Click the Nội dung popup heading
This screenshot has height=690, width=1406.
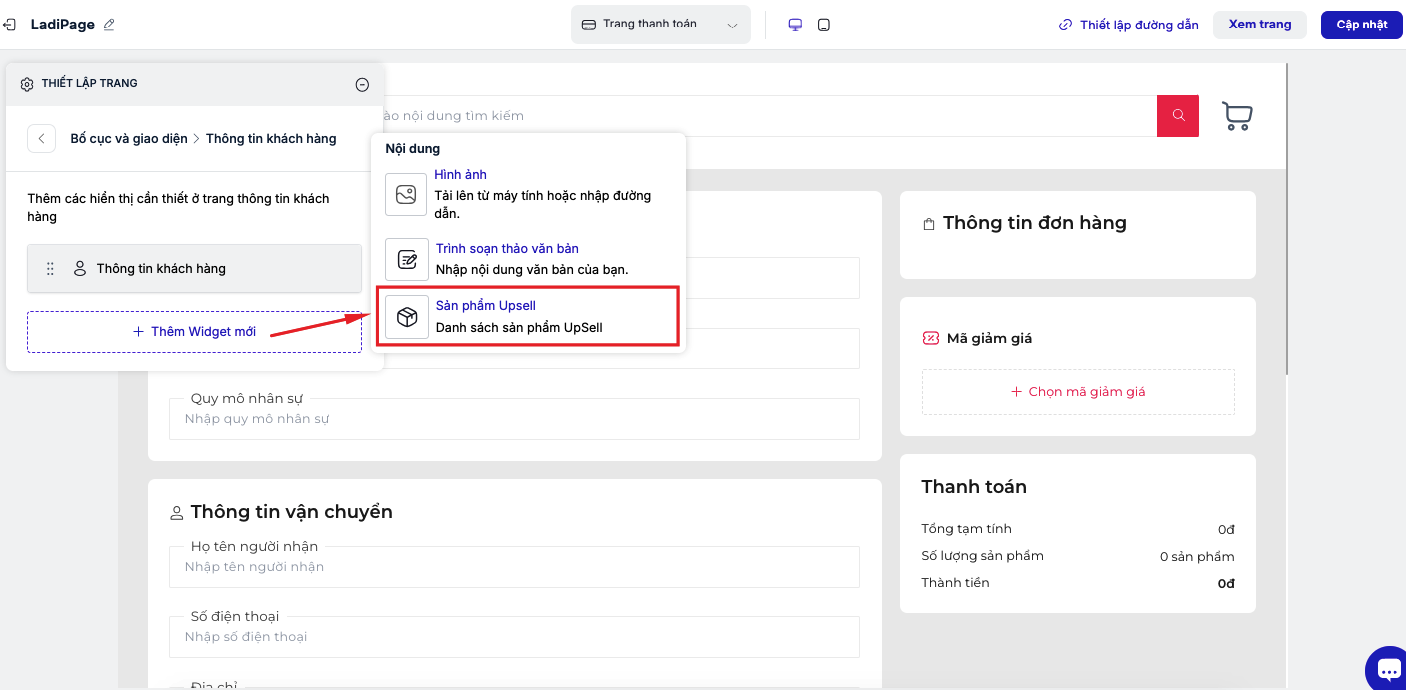(x=412, y=149)
